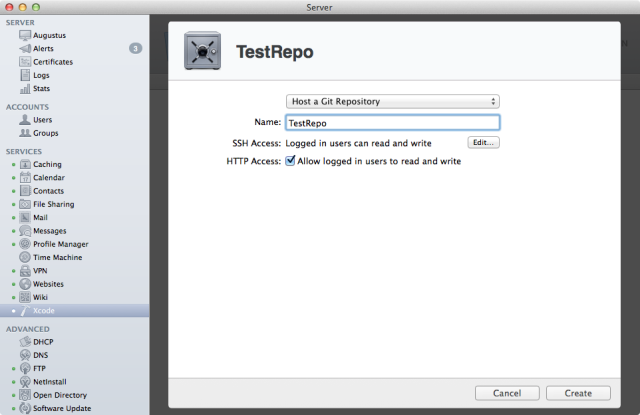Viewport: 640px width, 415px height.
Task: Select the Certificates label in sidebar
Action: [x=53, y=62]
